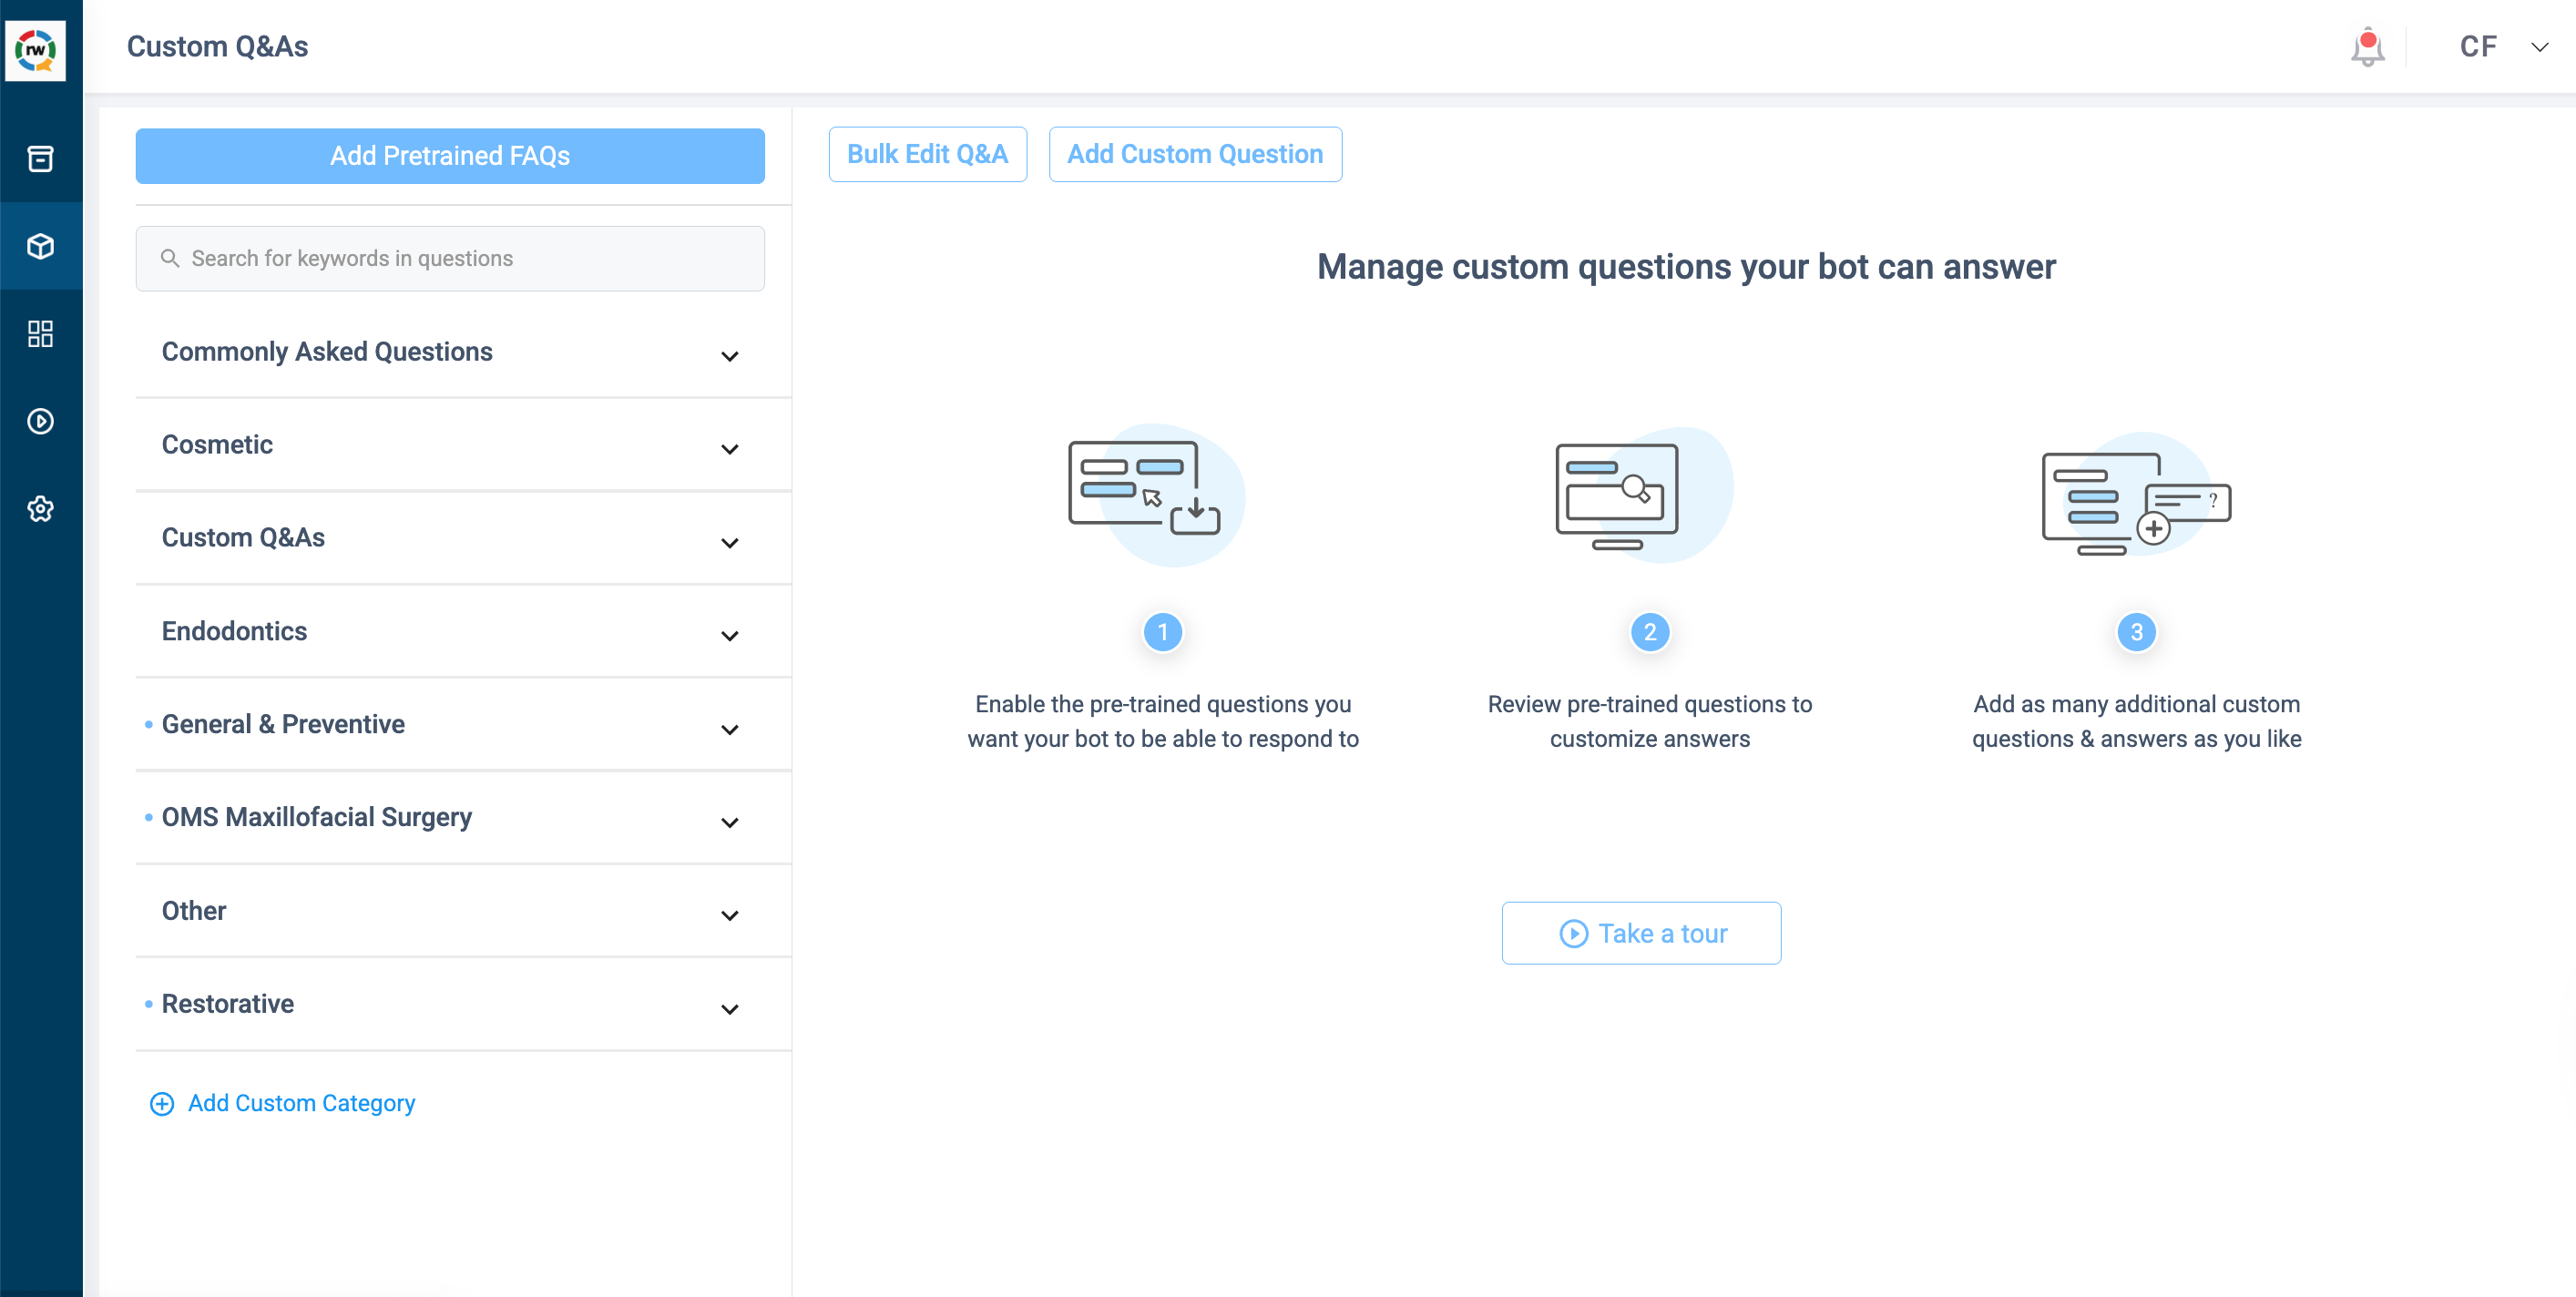2576x1297 pixels.
Task: Open the settings gear sidebar icon
Action: coord(40,508)
